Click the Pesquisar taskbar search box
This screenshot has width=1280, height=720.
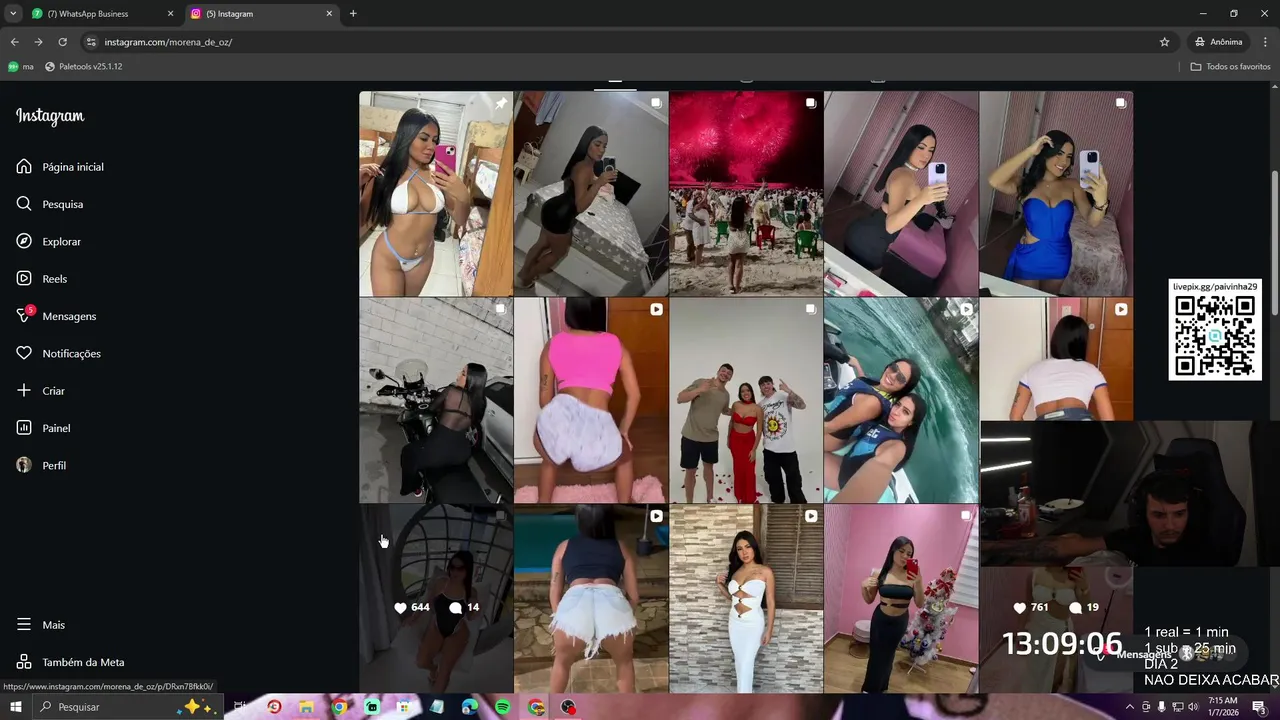click(x=128, y=707)
